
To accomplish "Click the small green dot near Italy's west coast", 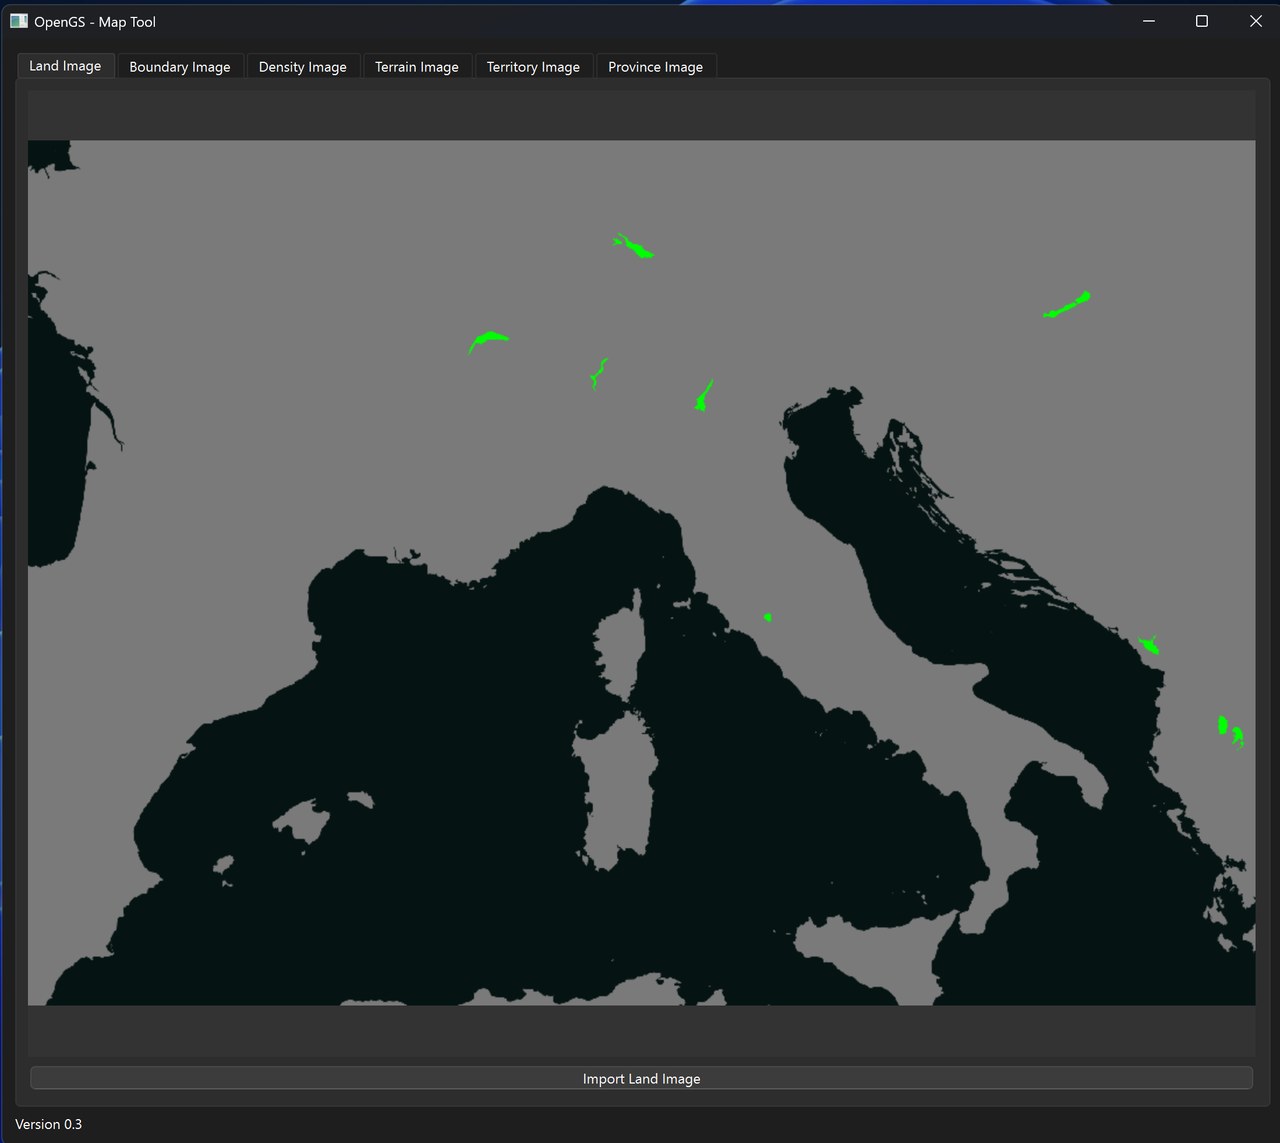I will tap(767, 617).
